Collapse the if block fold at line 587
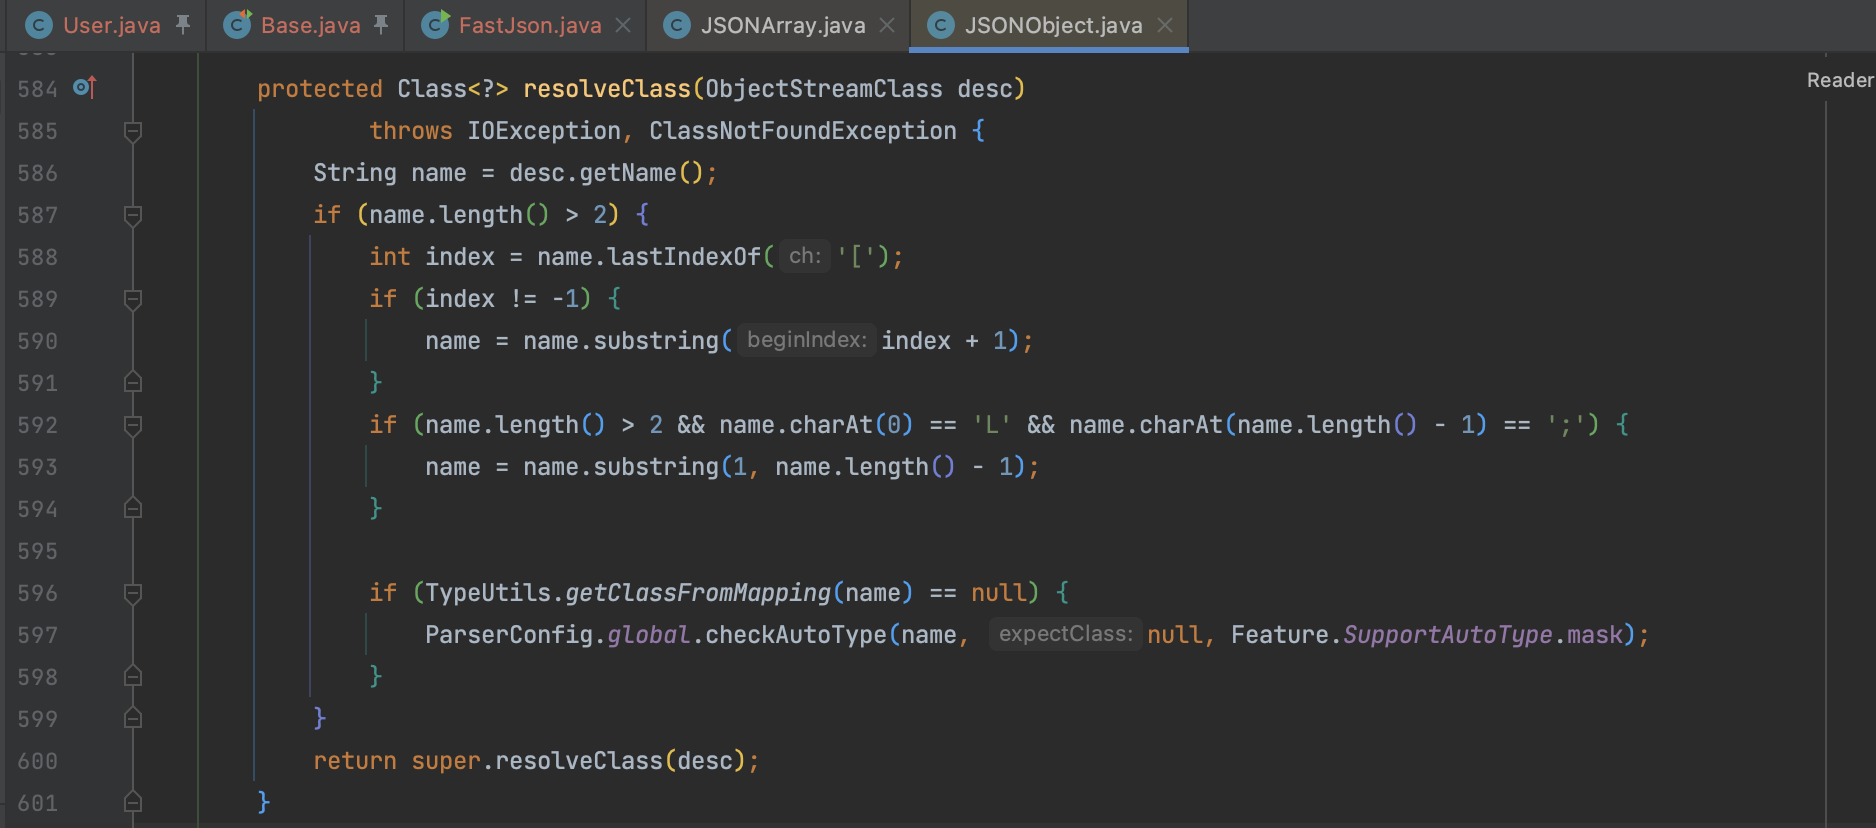This screenshot has width=1876, height=828. click(x=133, y=215)
